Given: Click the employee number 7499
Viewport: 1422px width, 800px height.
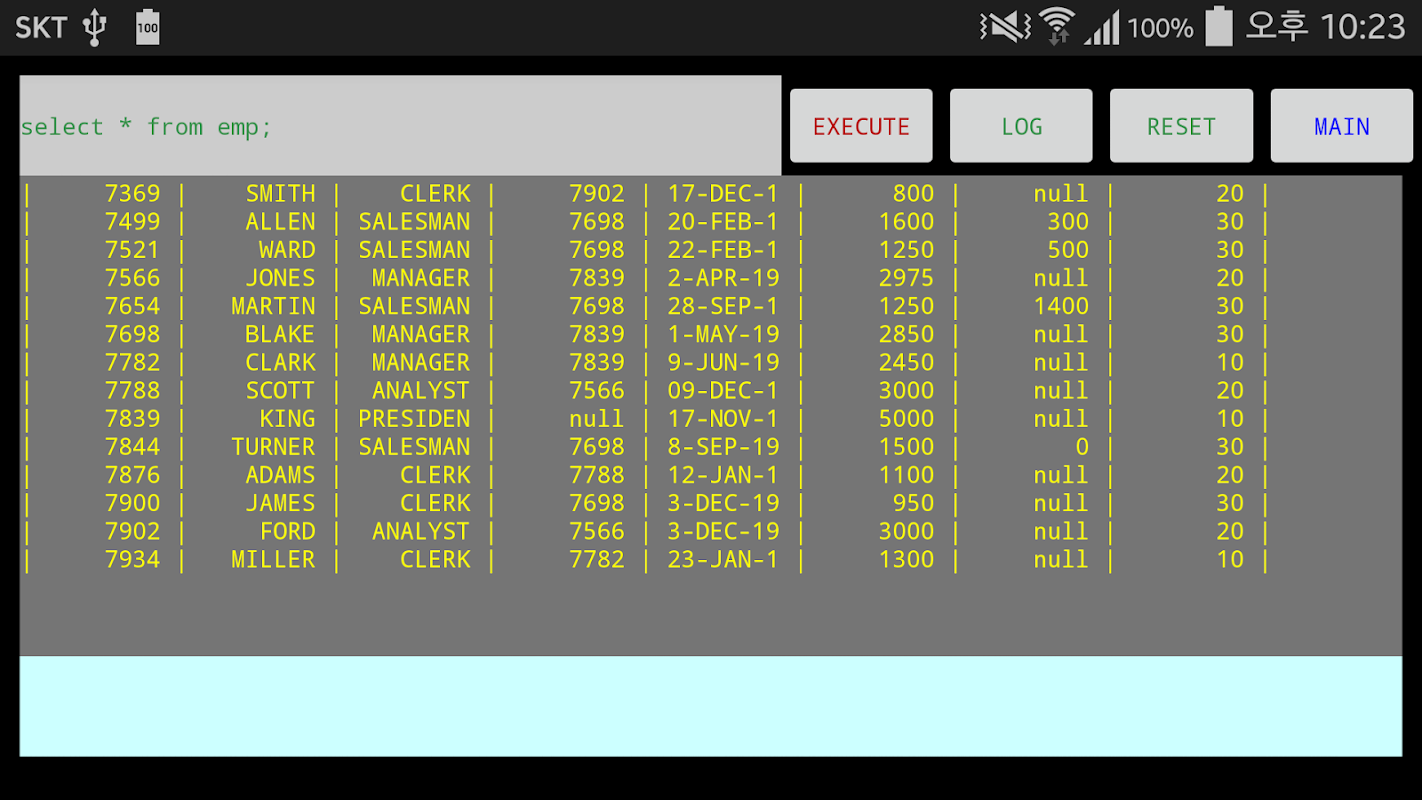Looking at the screenshot, I should 132,222.
